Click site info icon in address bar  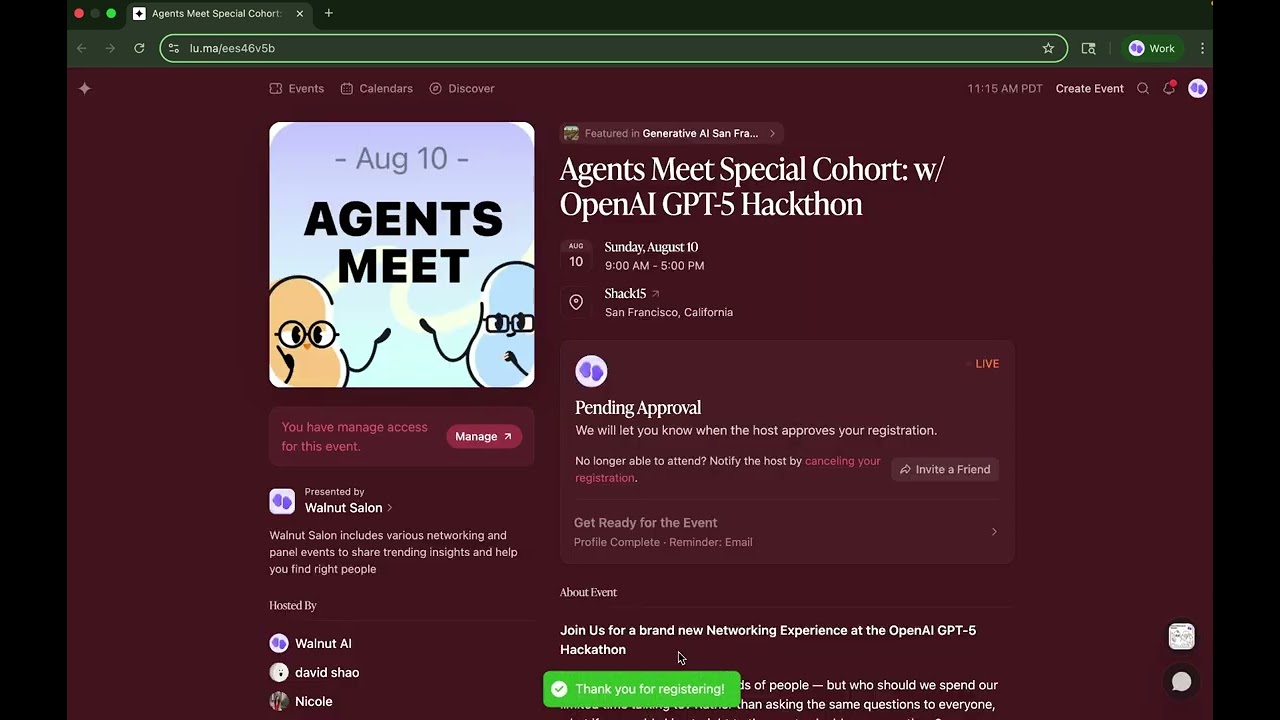click(x=174, y=48)
